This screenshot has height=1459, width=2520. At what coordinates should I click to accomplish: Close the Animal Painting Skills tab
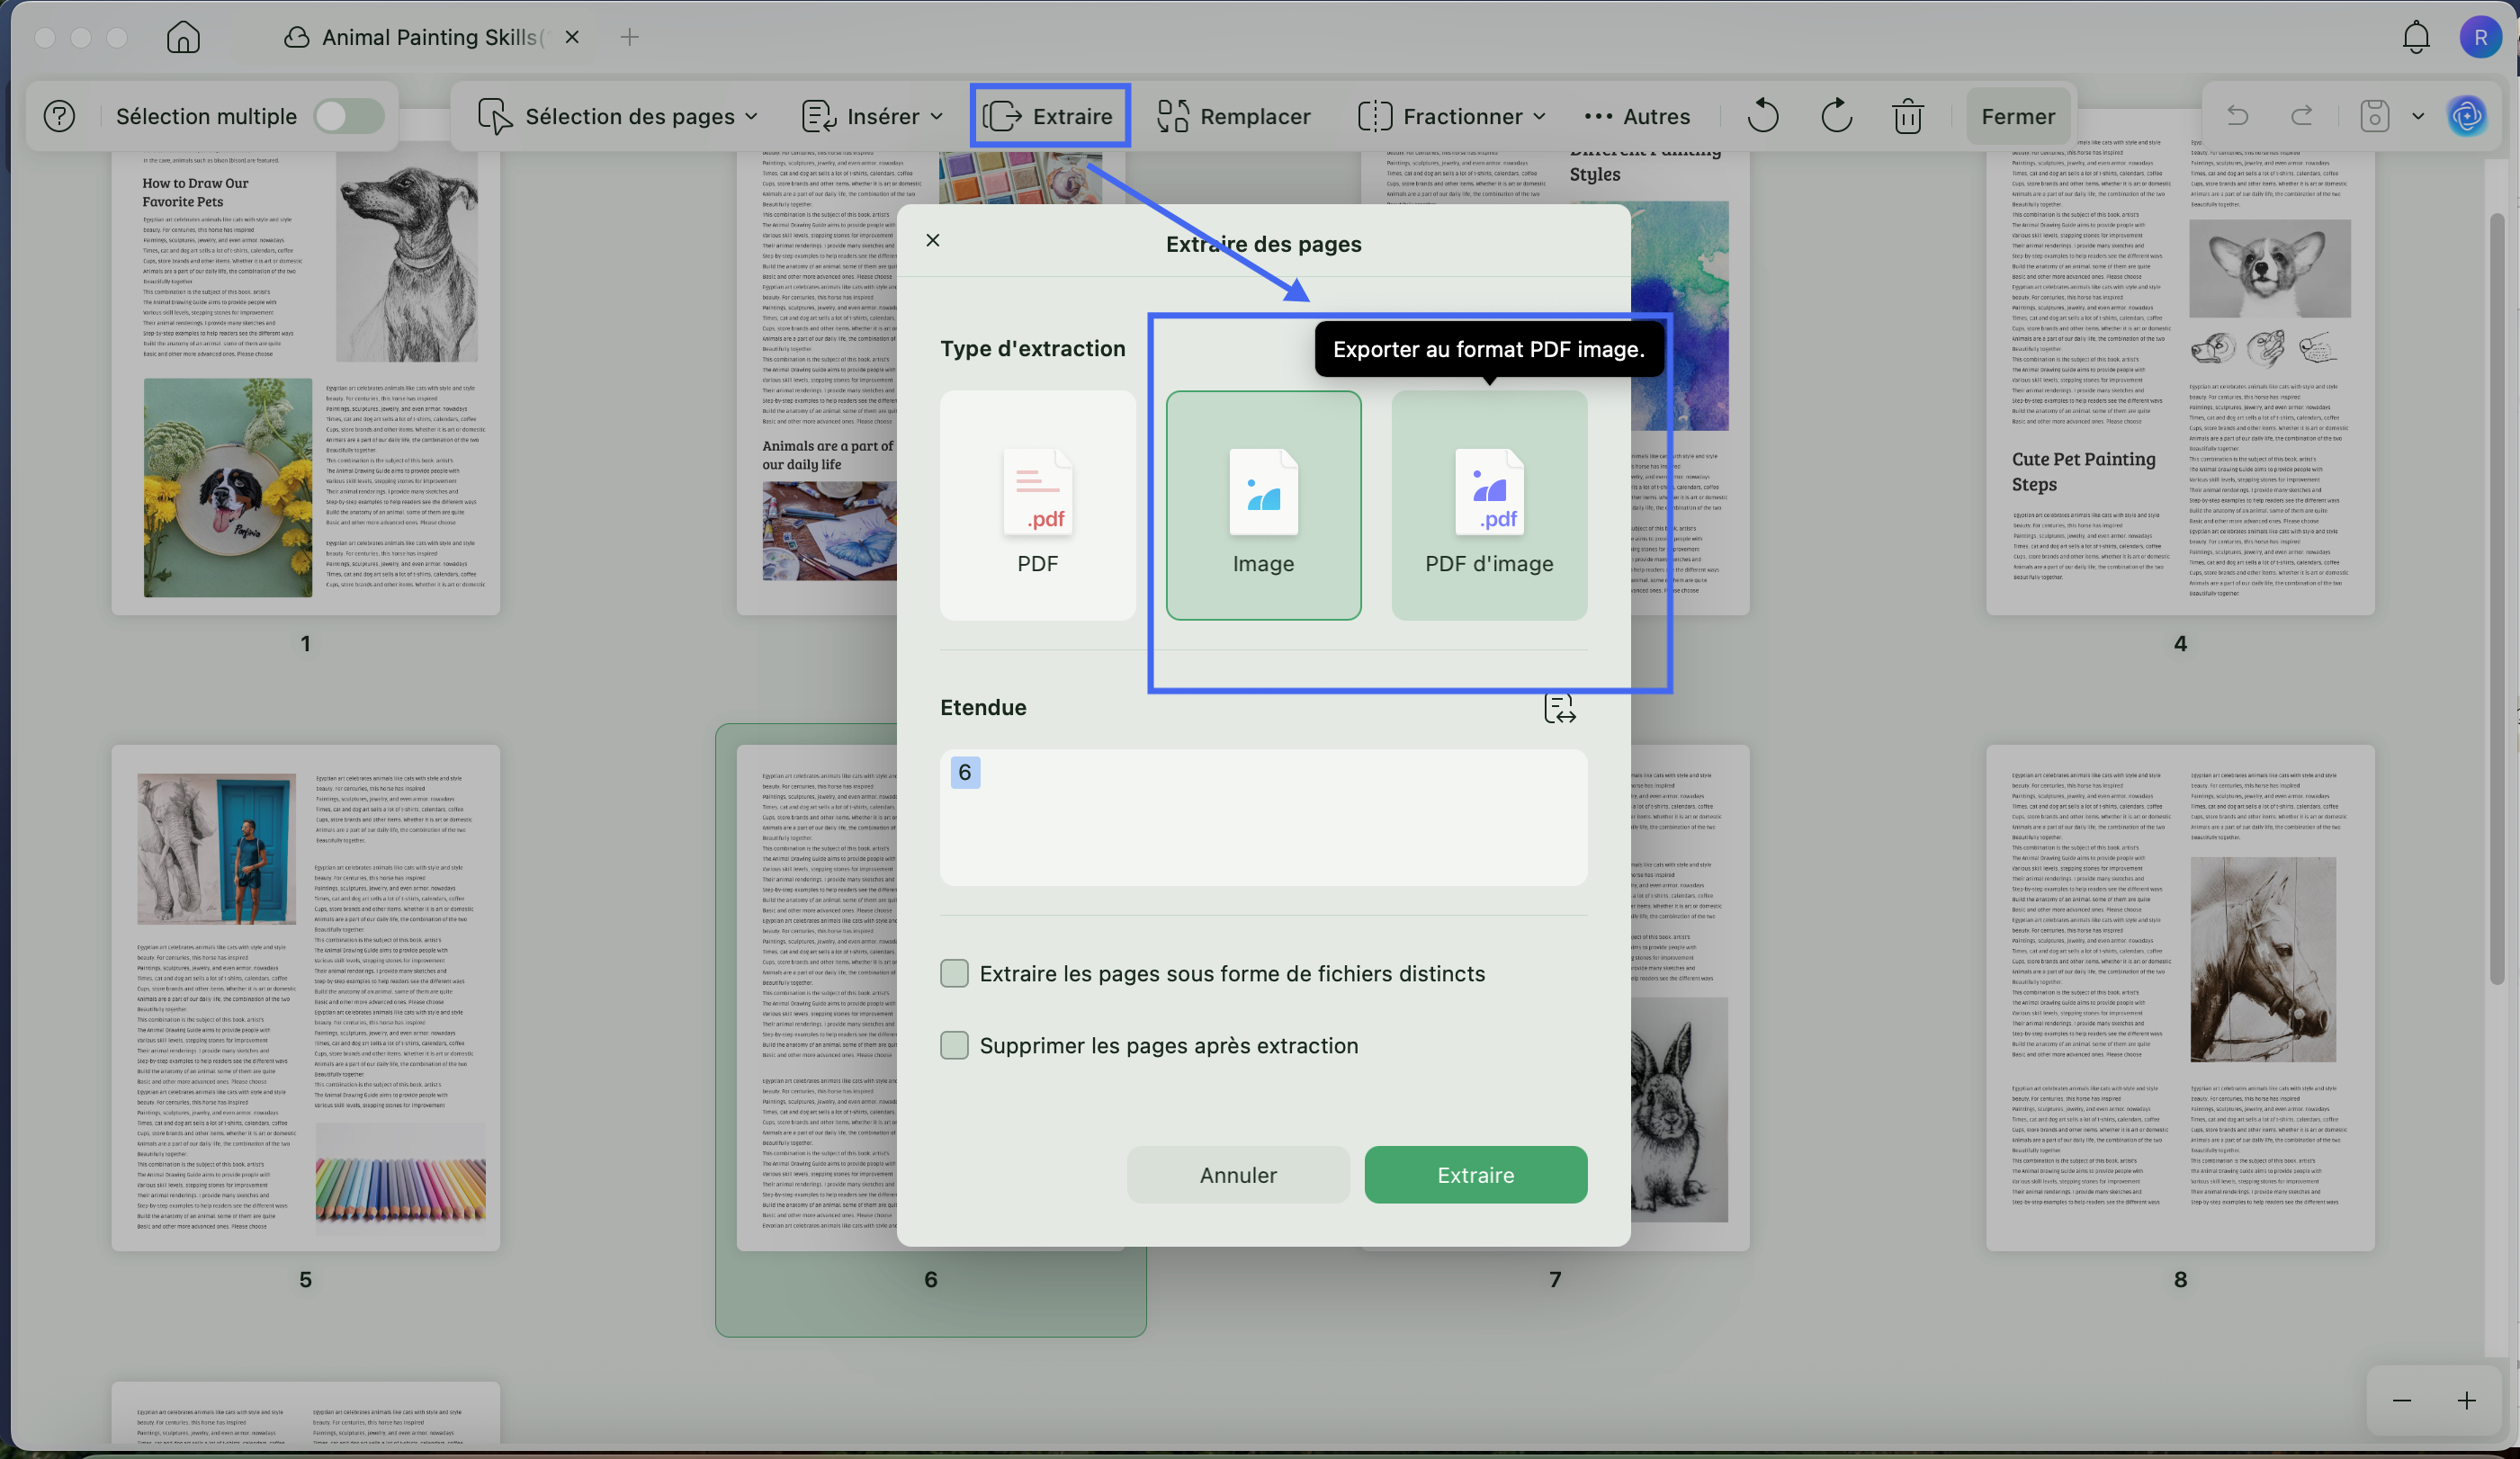pyautogui.click(x=572, y=37)
